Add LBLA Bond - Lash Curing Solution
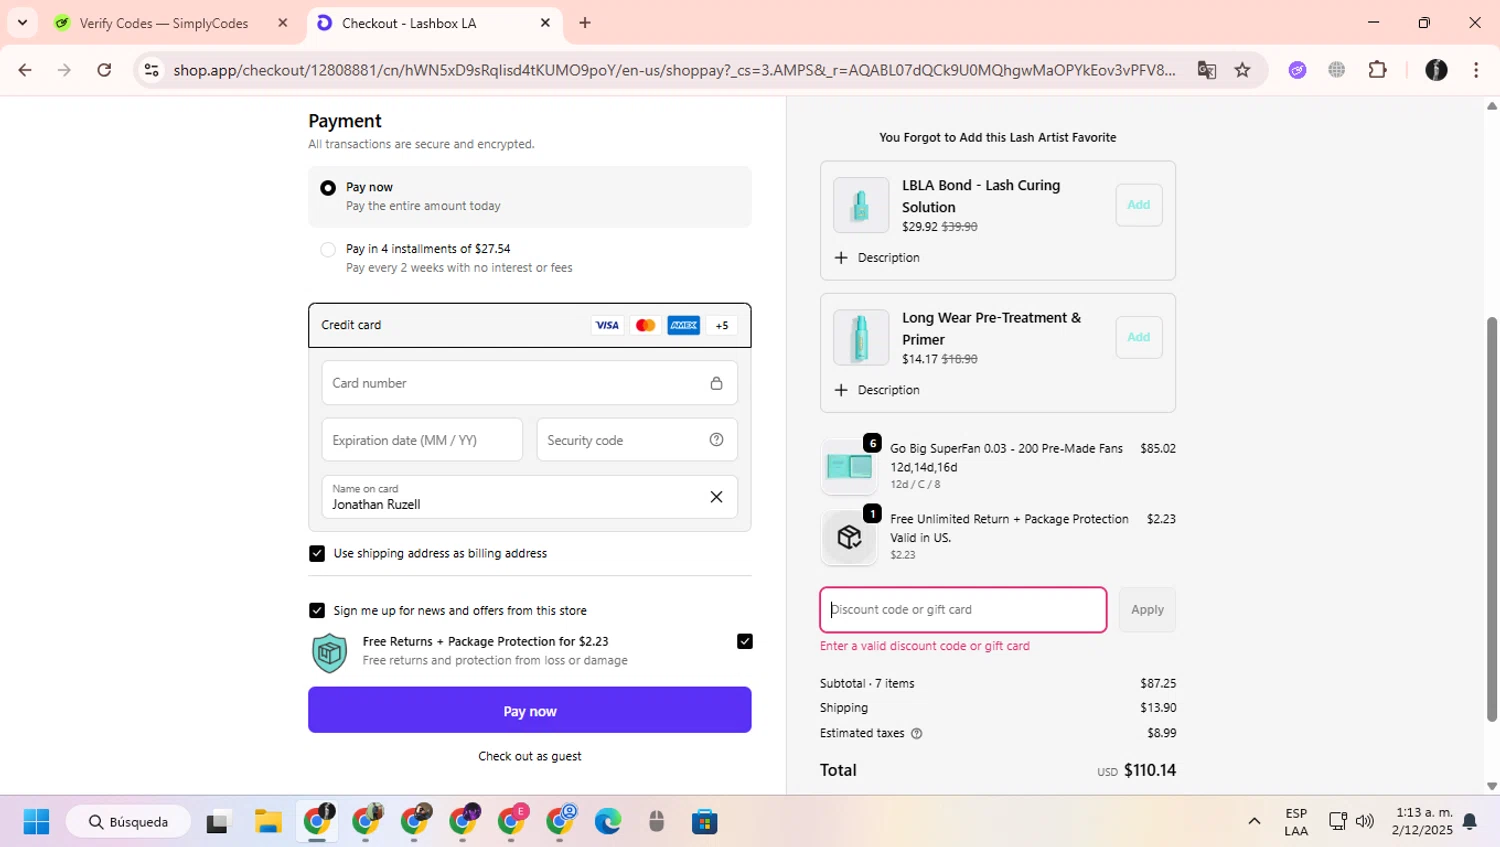Image resolution: width=1500 pixels, height=847 pixels. [x=1139, y=205]
